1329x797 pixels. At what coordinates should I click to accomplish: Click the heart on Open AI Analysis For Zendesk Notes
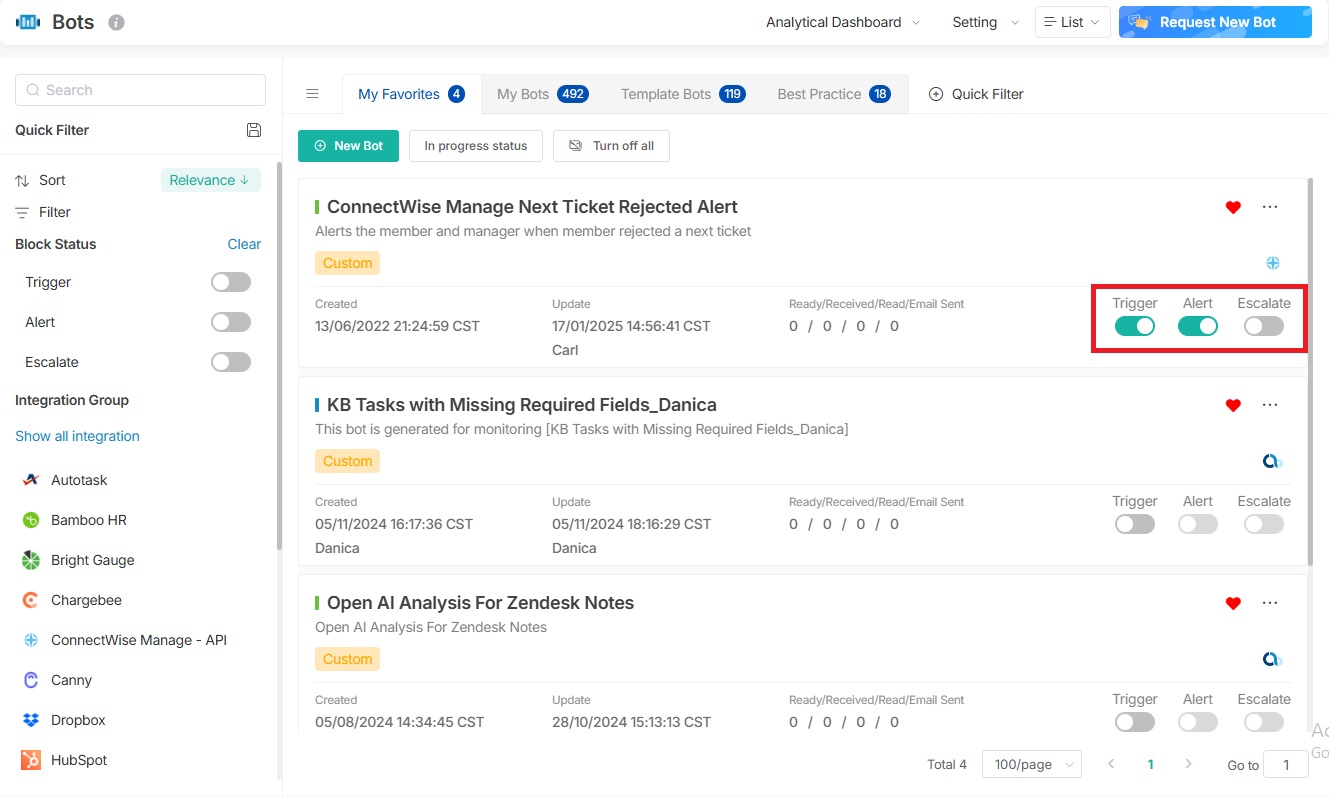[1233, 603]
